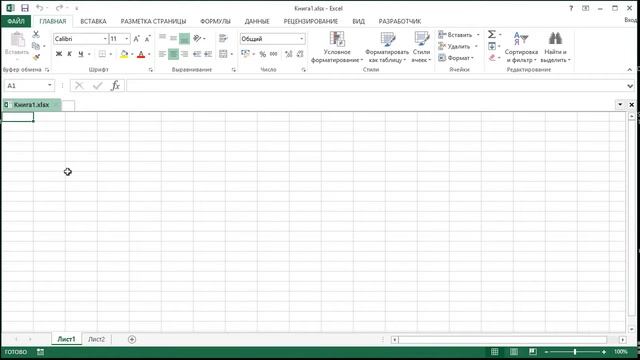This screenshot has height=360, width=640.
Task: Click the Save icon in quick access toolbar
Action: tap(24, 8)
